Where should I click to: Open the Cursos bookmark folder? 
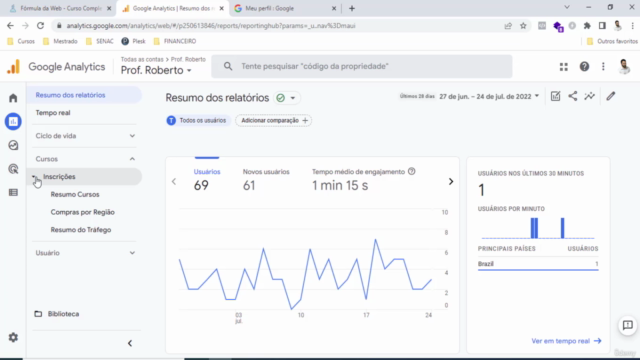click(x=21, y=41)
